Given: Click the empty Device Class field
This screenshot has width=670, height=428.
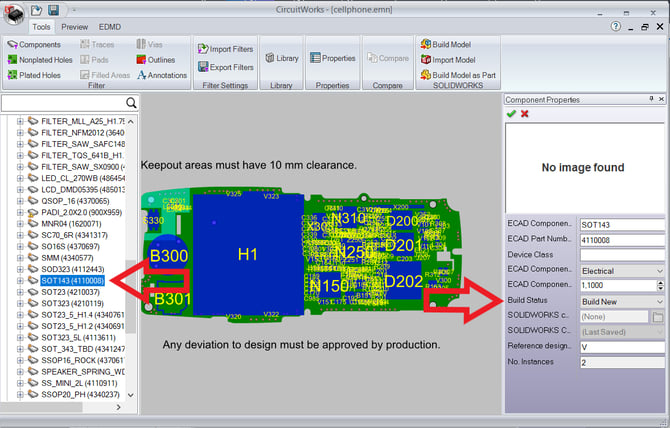Looking at the screenshot, I should (x=622, y=255).
